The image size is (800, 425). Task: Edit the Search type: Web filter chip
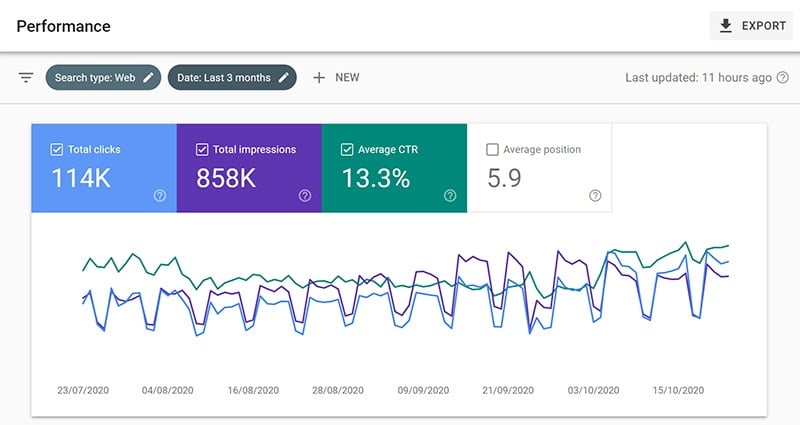pos(103,78)
